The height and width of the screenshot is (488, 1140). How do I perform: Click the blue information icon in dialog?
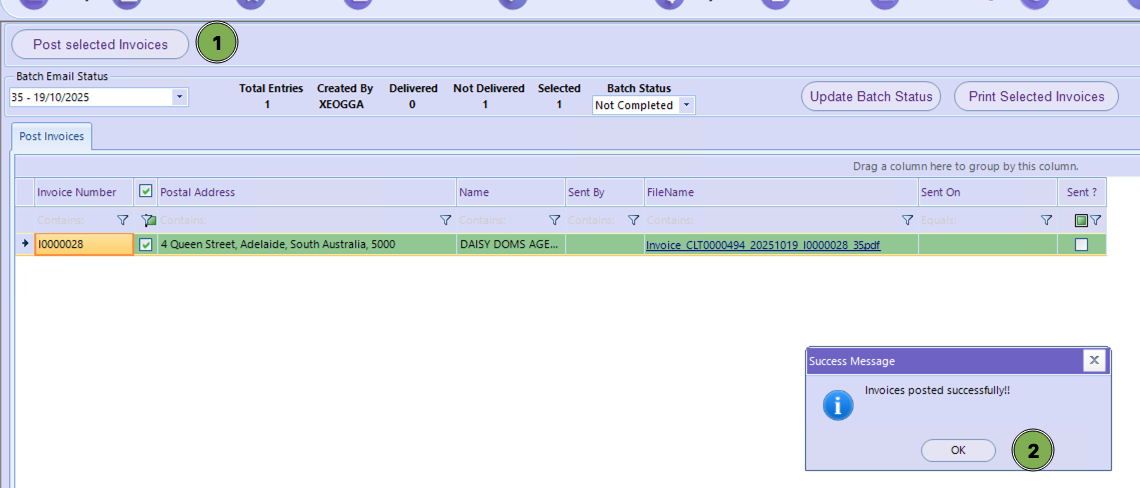pos(837,404)
